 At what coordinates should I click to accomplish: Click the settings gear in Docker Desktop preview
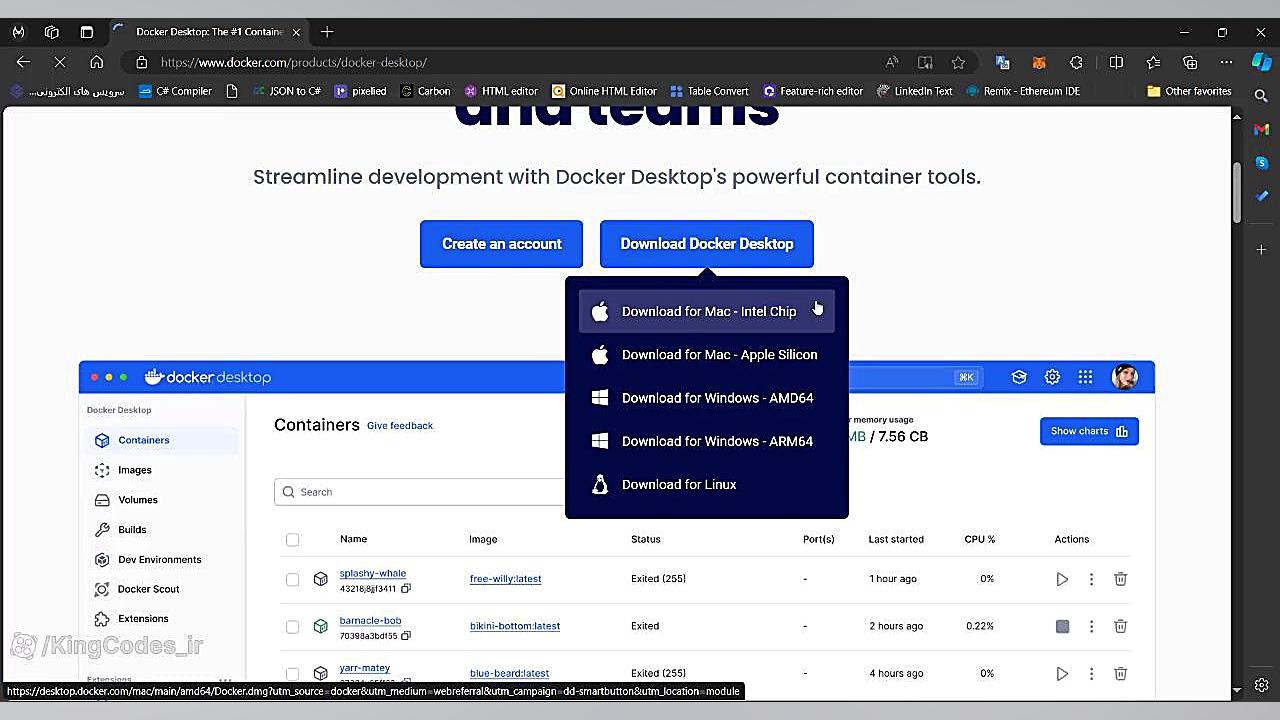pos(1052,377)
